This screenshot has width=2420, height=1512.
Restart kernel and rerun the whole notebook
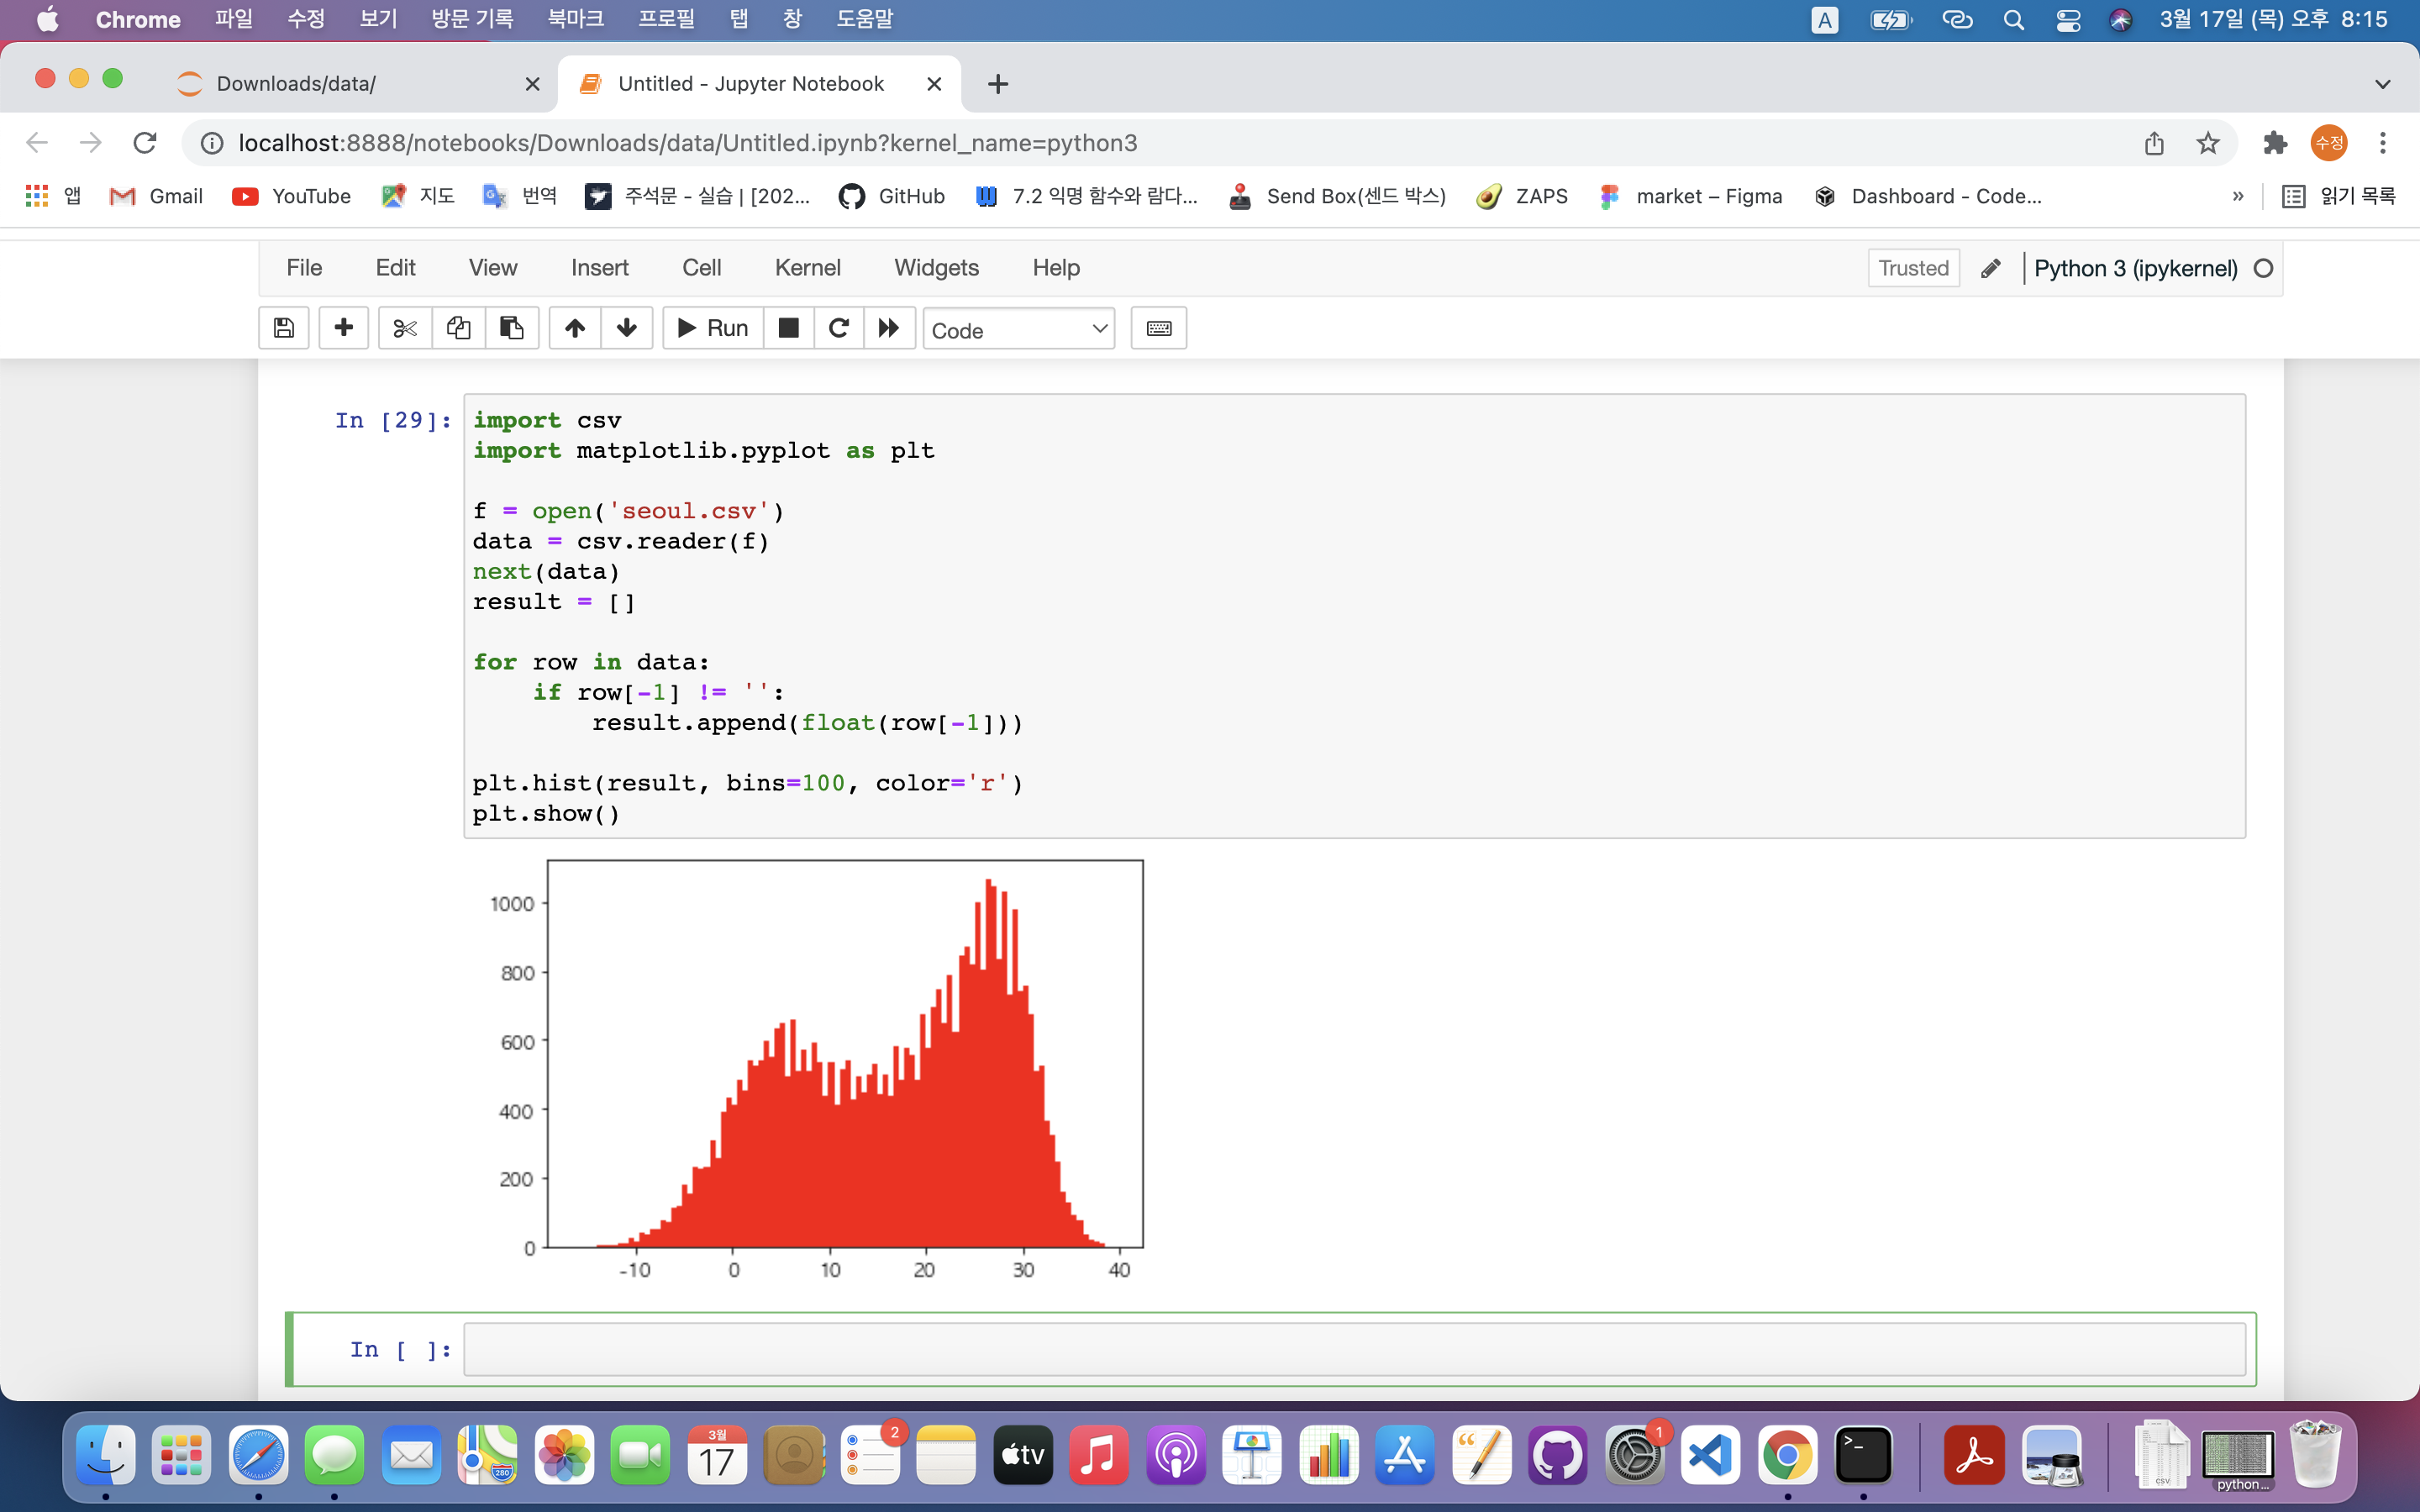point(889,328)
